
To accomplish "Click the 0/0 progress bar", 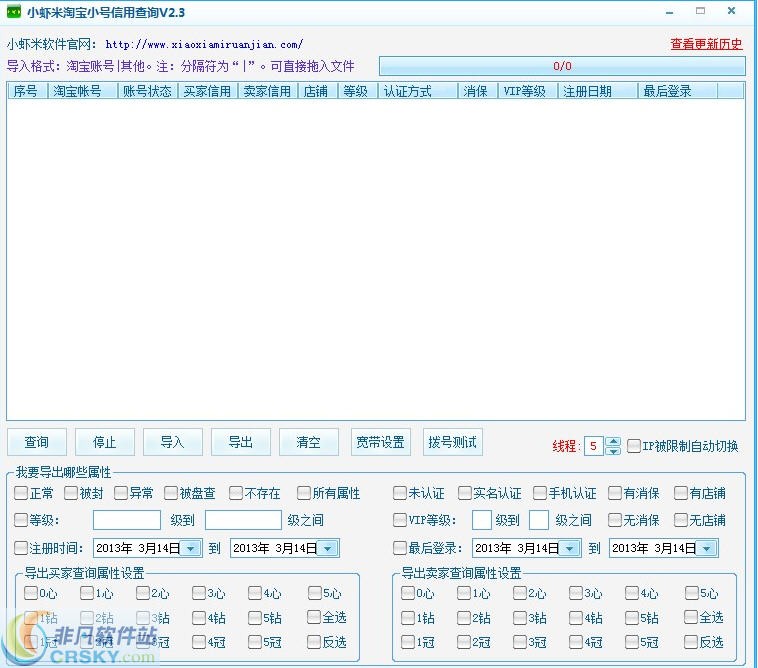I will (562, 66).
